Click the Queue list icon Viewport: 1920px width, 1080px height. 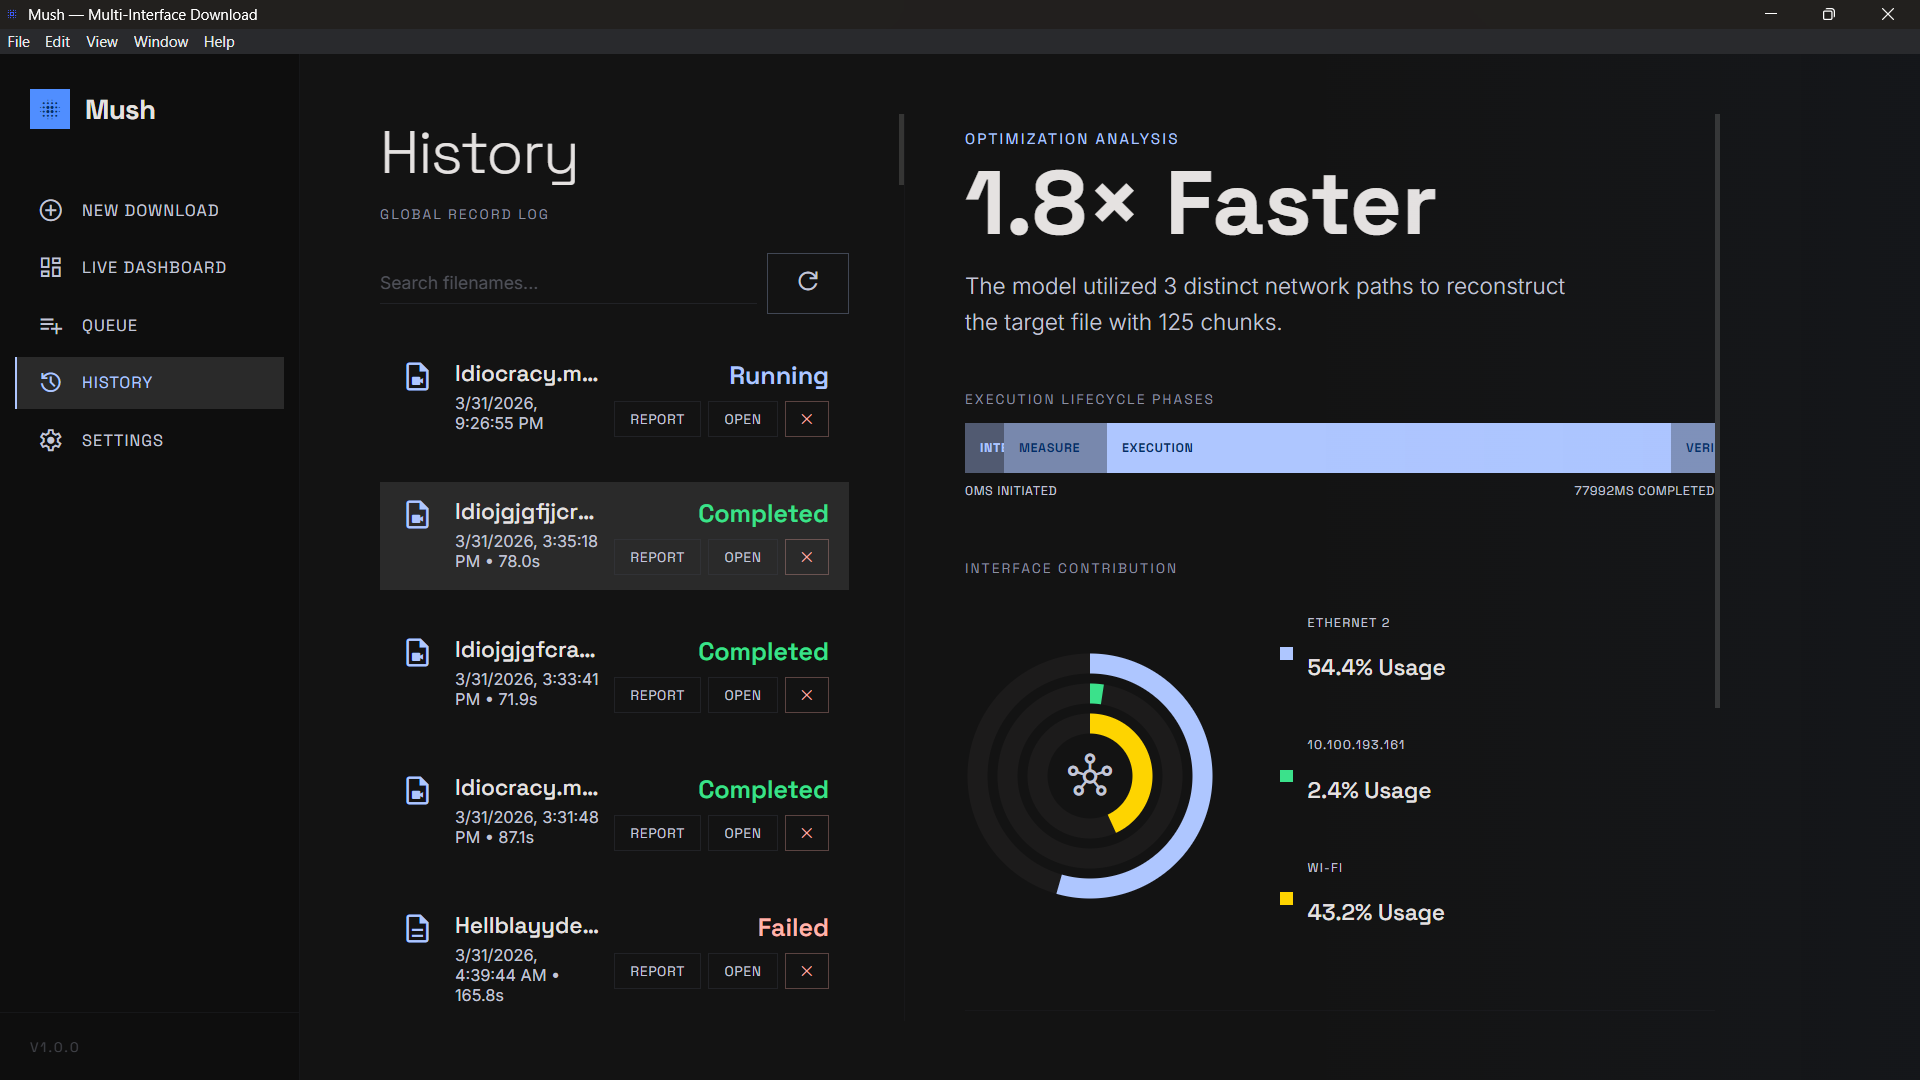51,325
